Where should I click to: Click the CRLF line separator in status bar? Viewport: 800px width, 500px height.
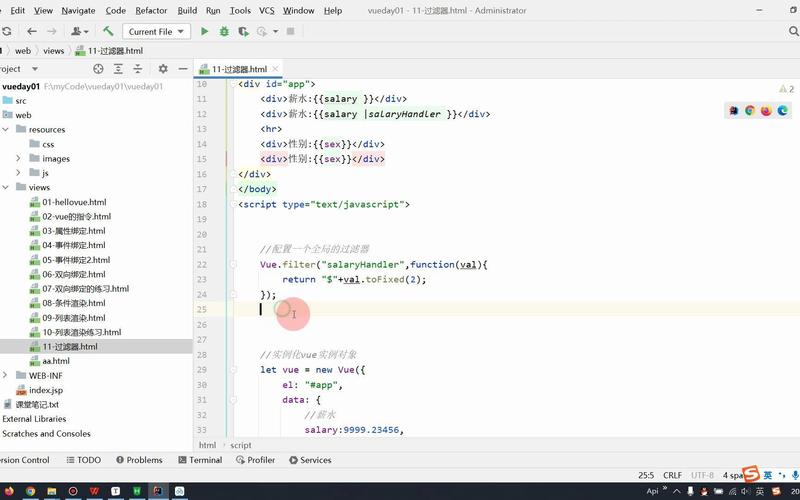pos(672,475)
